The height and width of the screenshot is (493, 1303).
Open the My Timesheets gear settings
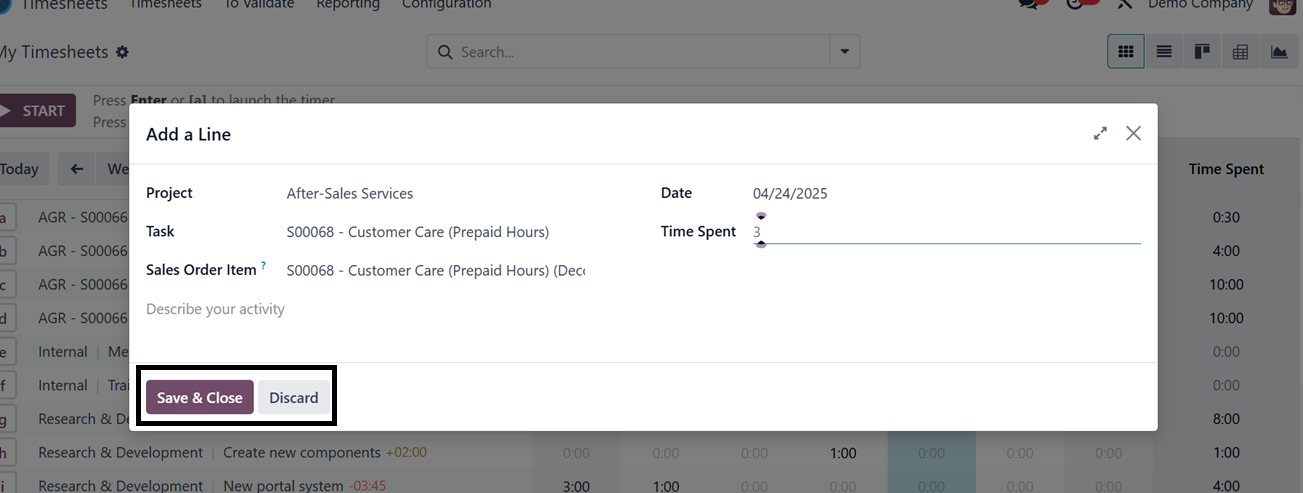(122, 52)
